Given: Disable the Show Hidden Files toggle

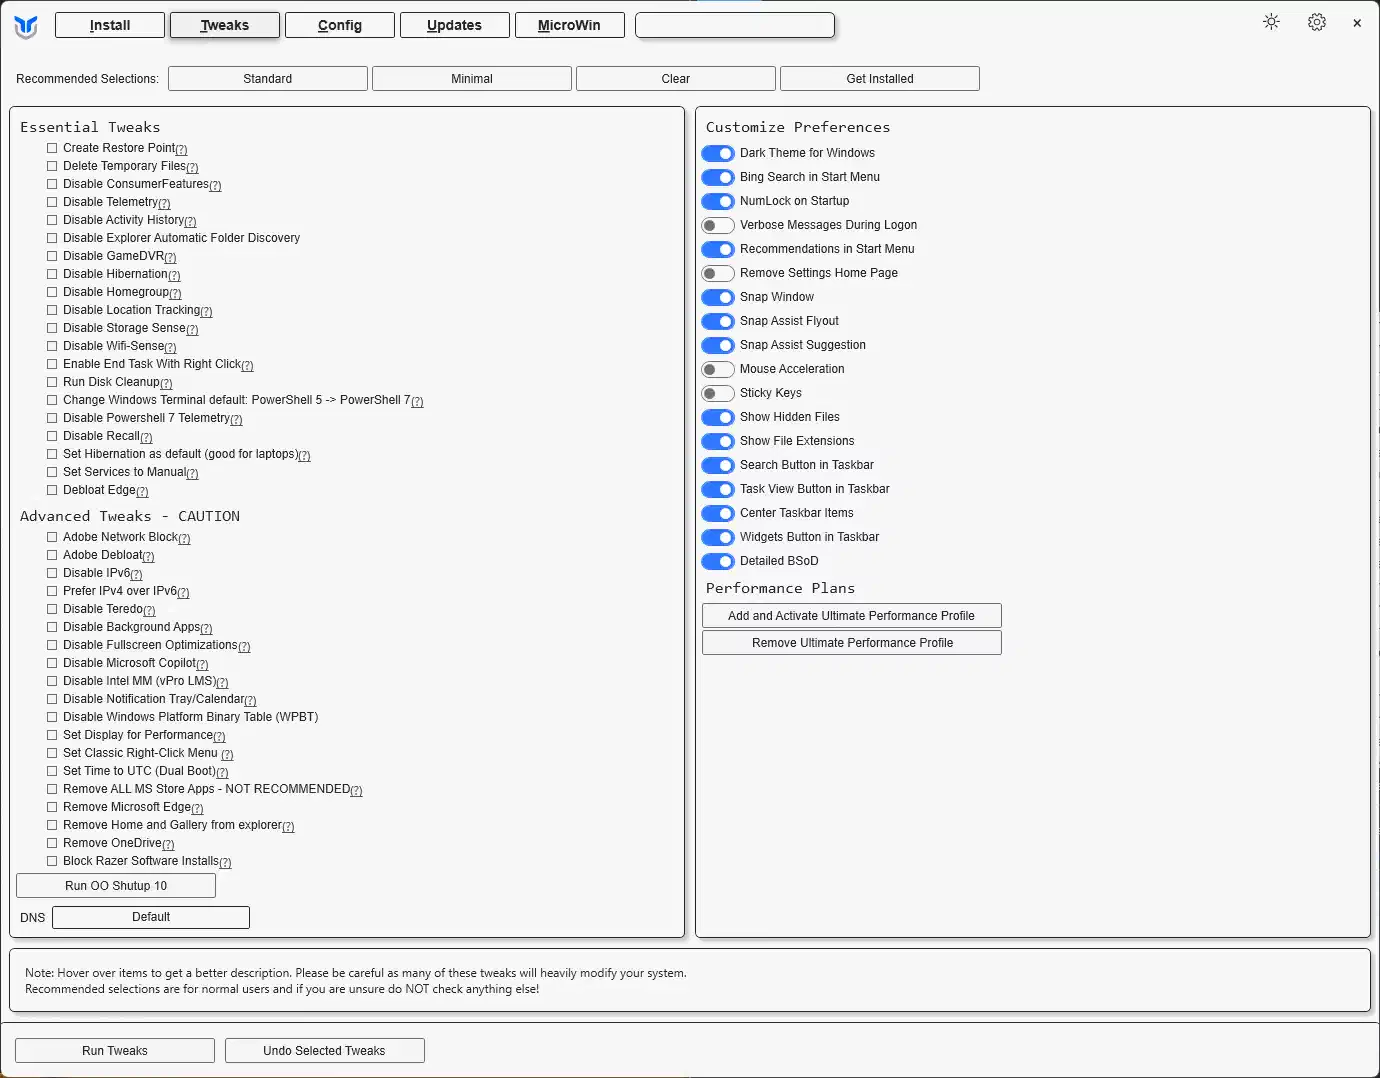Looking at the screenshot, I should click(x=718, y=417).
